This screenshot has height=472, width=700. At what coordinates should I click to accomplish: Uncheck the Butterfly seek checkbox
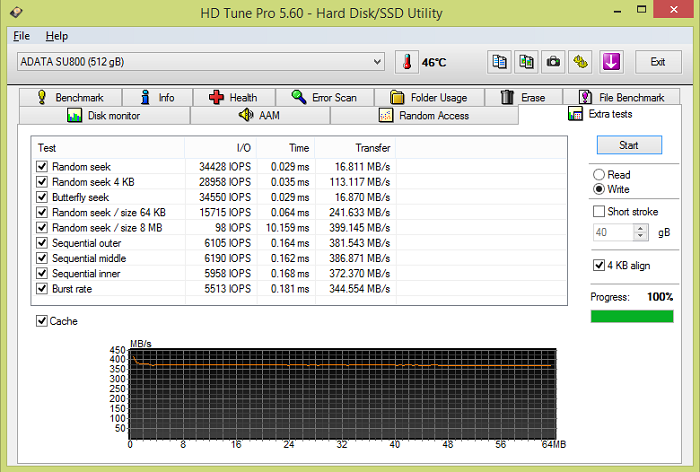point(42,197)
